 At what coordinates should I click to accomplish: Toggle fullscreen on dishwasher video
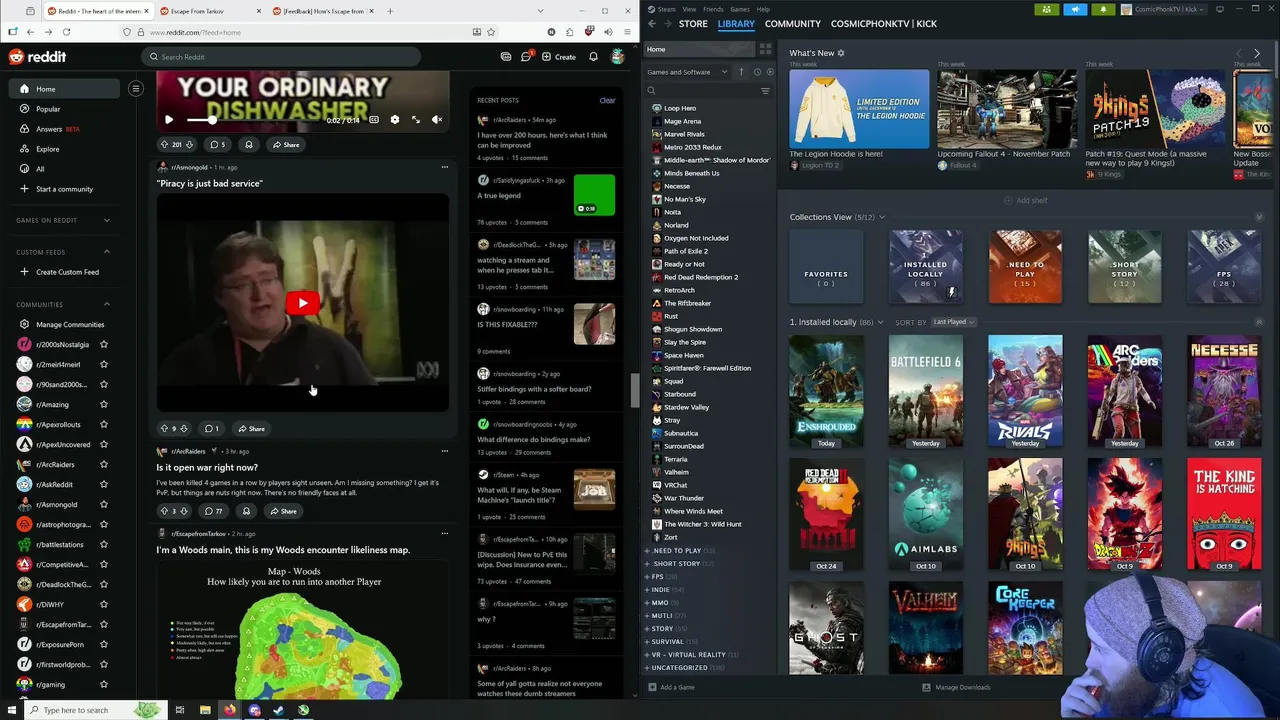point(416,120)
